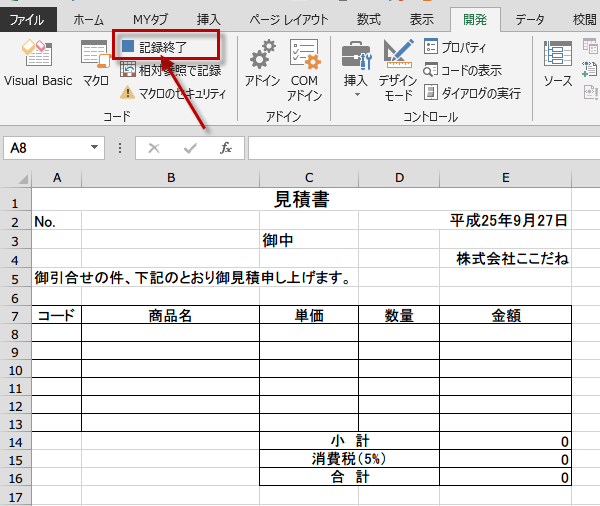600x506 pixels.
Task: Click the 小計 value 0 in row 14
Action: [505, 441]
